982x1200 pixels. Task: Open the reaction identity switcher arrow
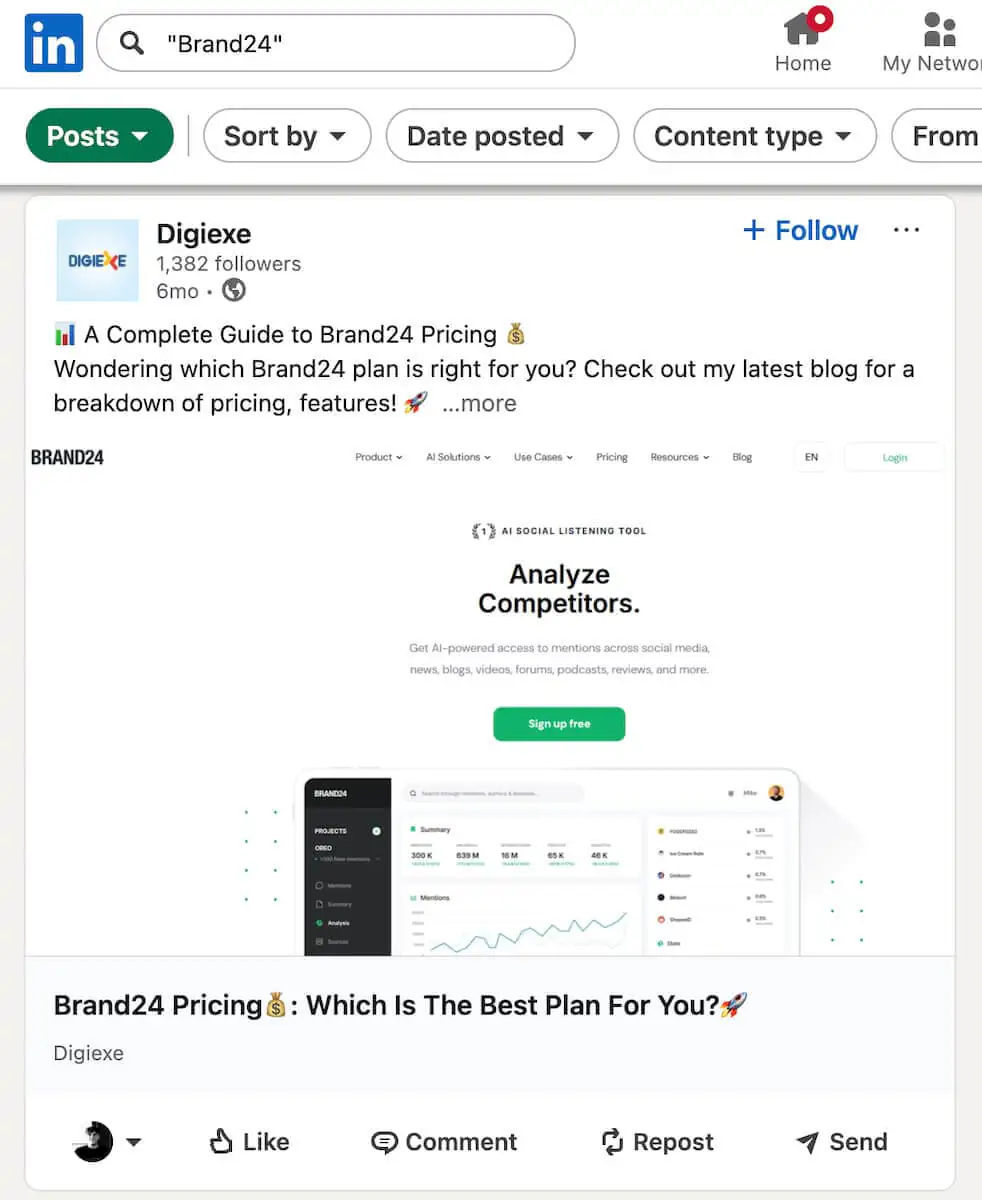pos(133,1142)
